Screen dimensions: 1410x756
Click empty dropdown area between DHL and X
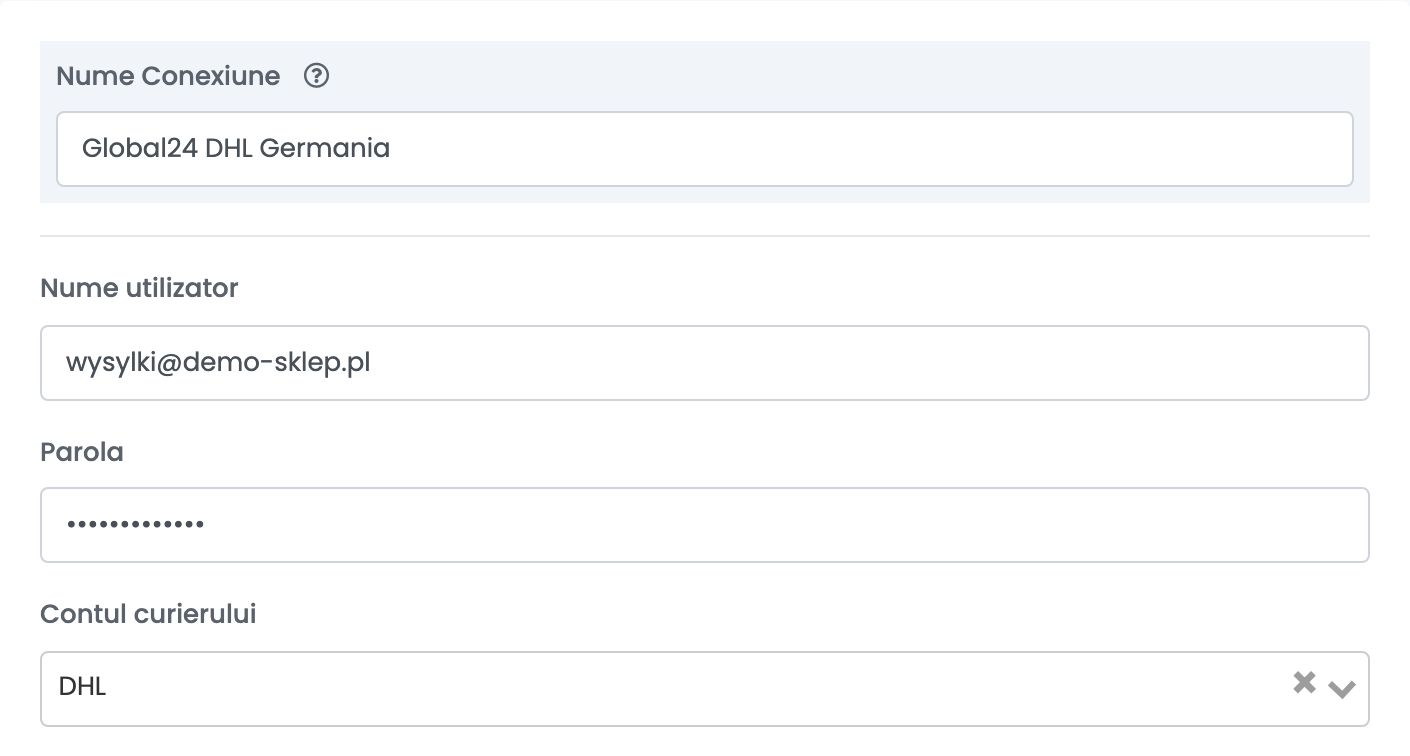click(700, 689)
